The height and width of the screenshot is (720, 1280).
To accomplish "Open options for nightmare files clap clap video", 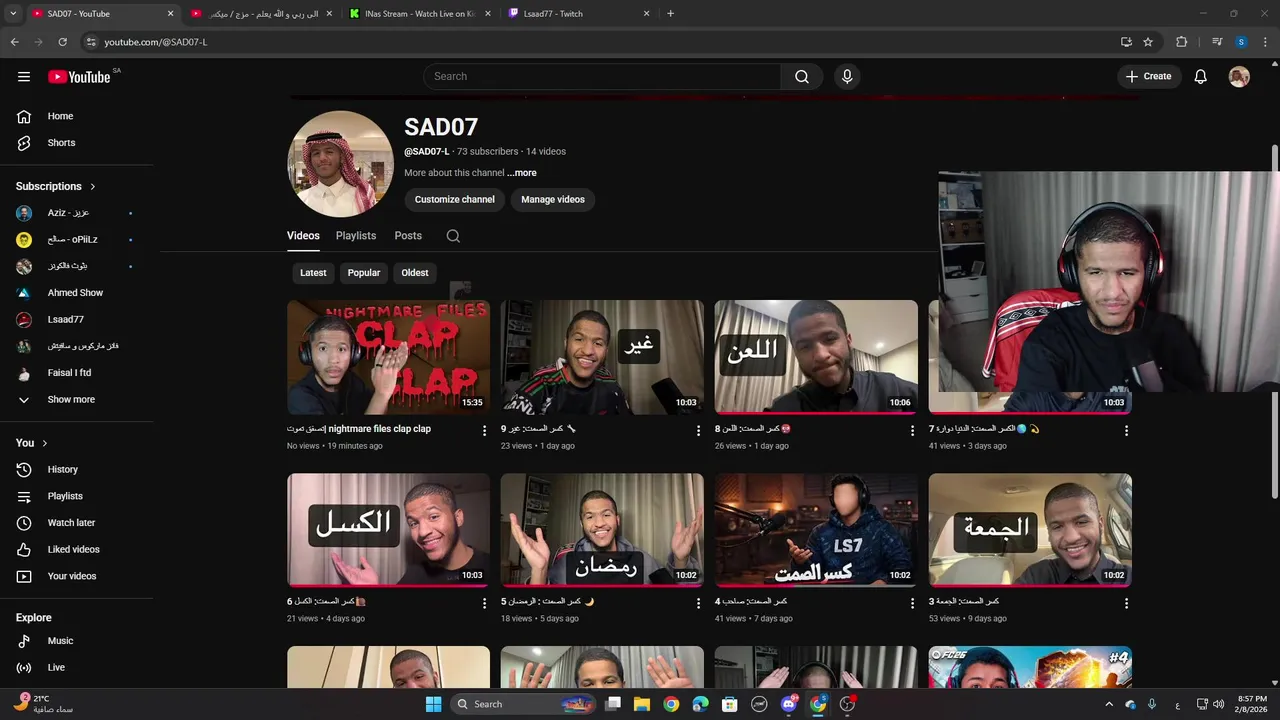I will pos(484,431).
